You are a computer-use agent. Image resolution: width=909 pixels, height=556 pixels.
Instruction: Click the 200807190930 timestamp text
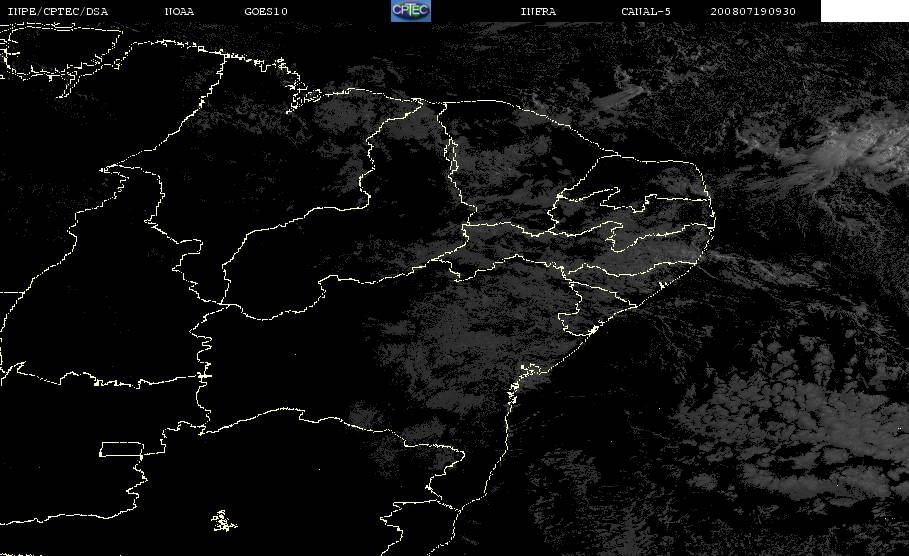click(x=753, y=12)
